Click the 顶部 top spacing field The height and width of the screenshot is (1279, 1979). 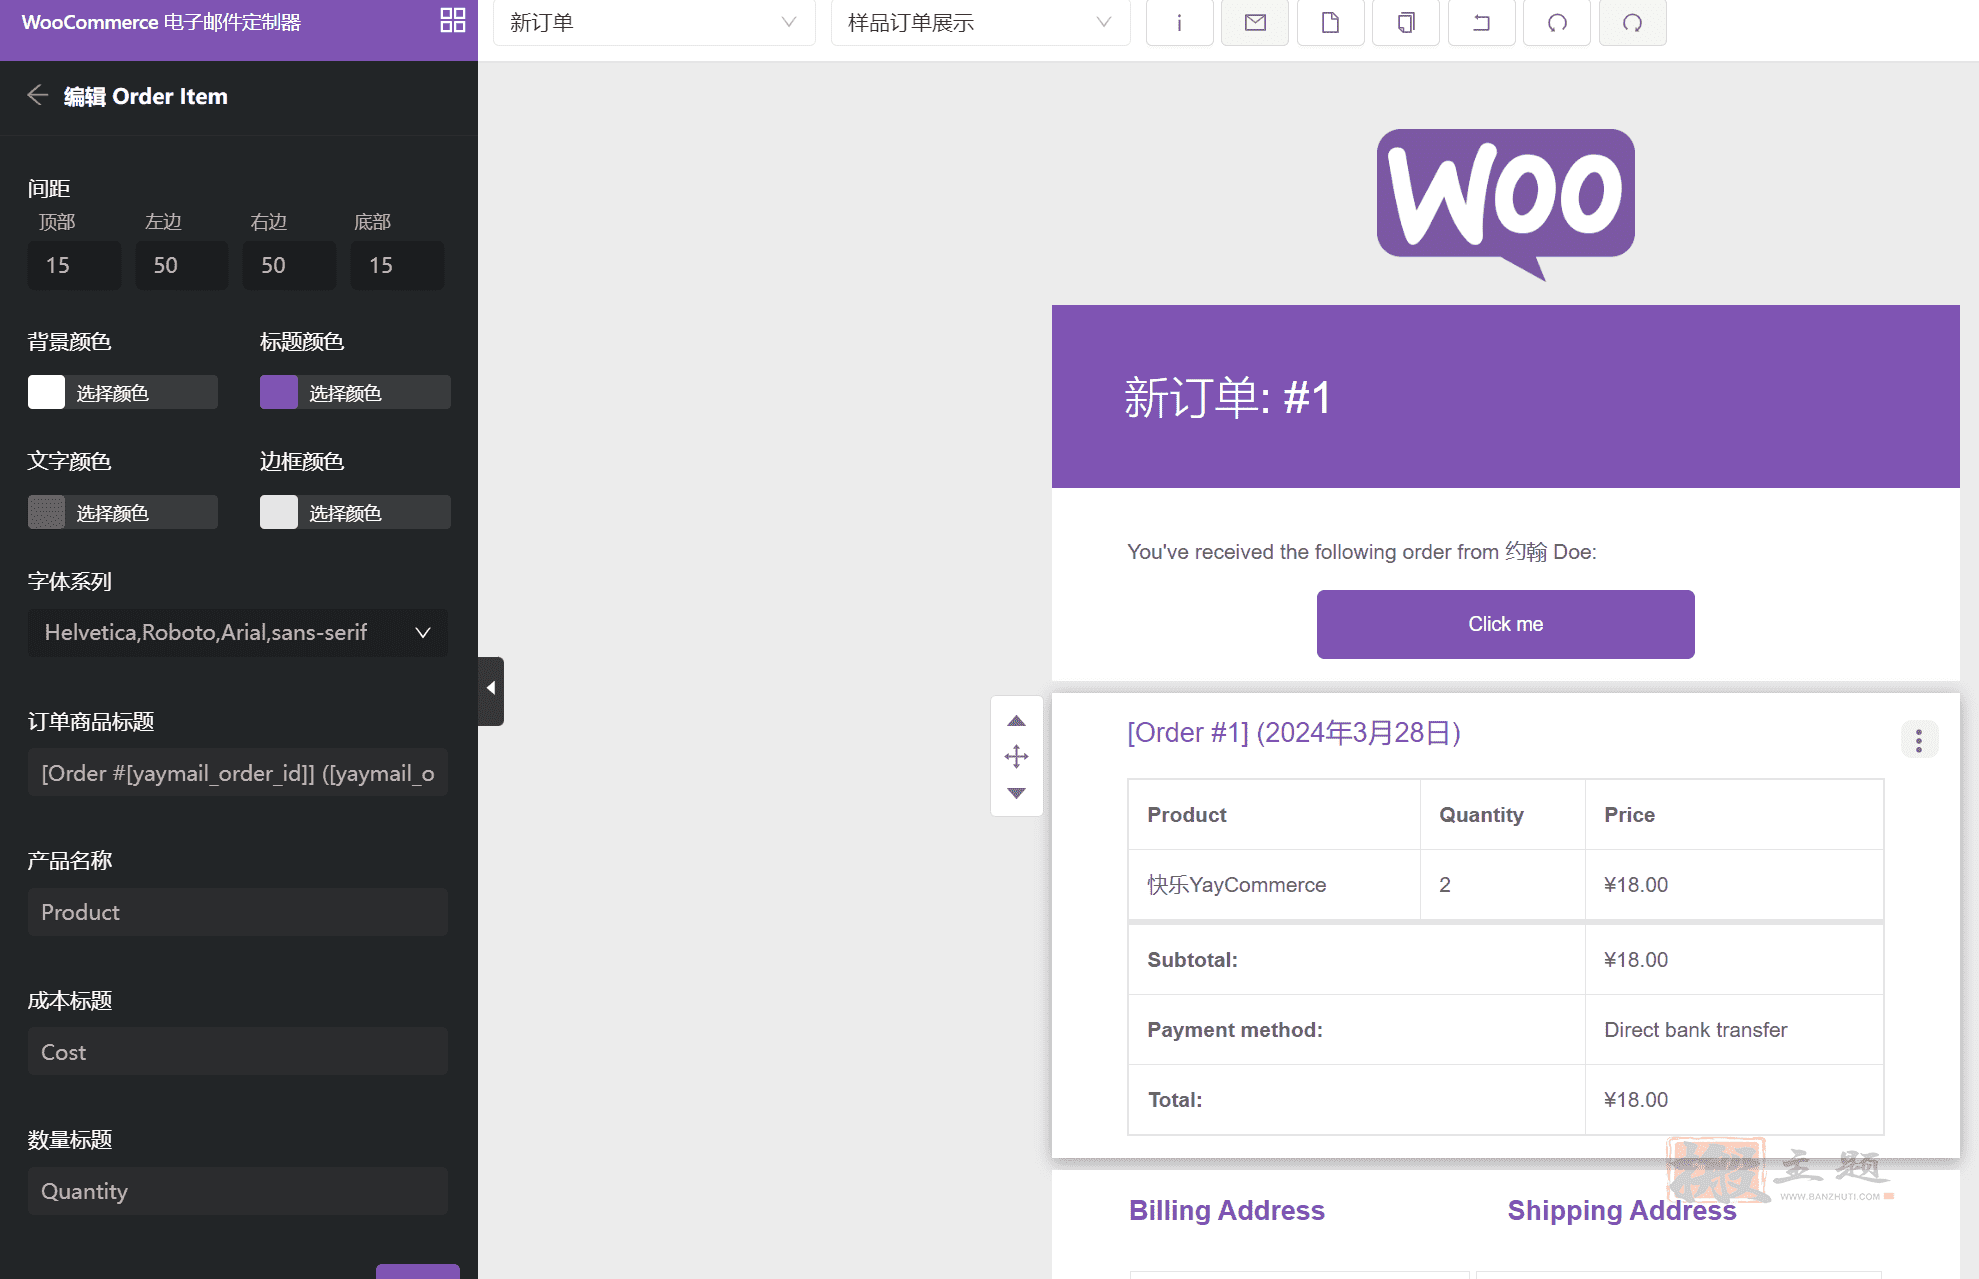pyautogui.click(x=75, y=265)
